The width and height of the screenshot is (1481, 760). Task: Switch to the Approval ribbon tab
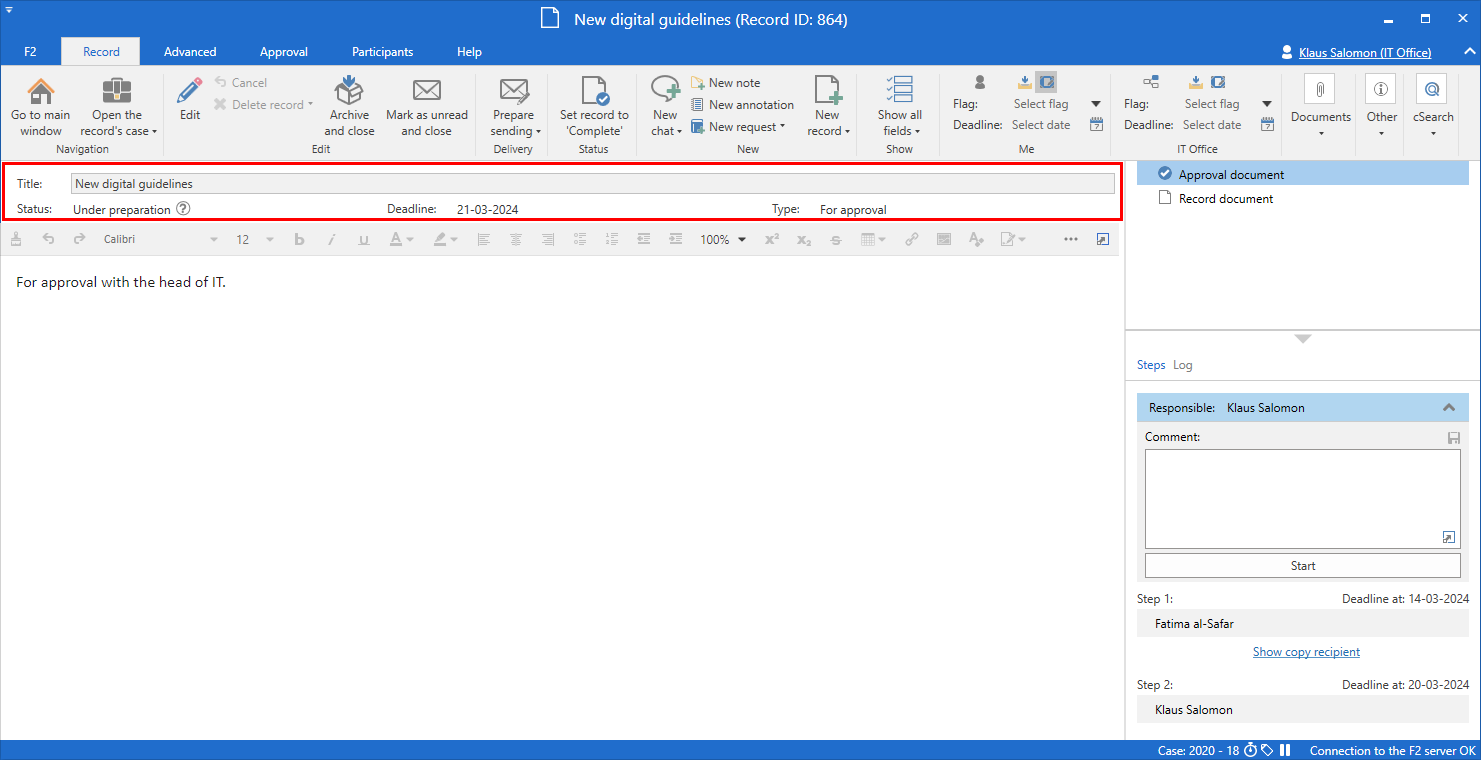(283, 52)
